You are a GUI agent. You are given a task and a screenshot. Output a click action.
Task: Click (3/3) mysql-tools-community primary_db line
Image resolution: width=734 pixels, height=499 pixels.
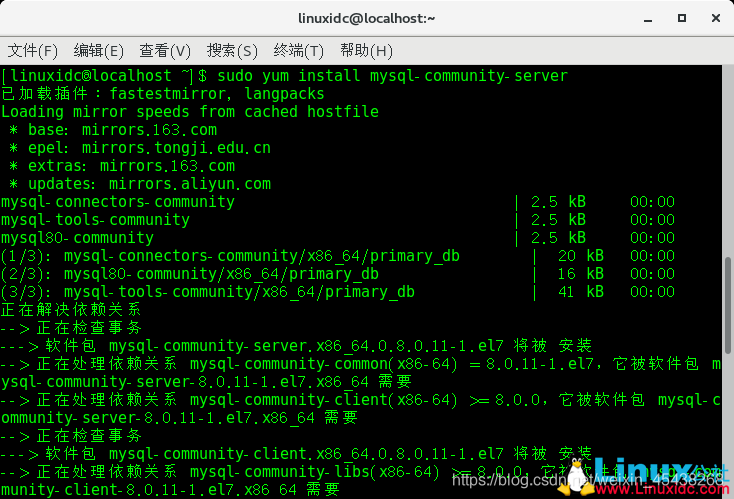pos(338,292)
